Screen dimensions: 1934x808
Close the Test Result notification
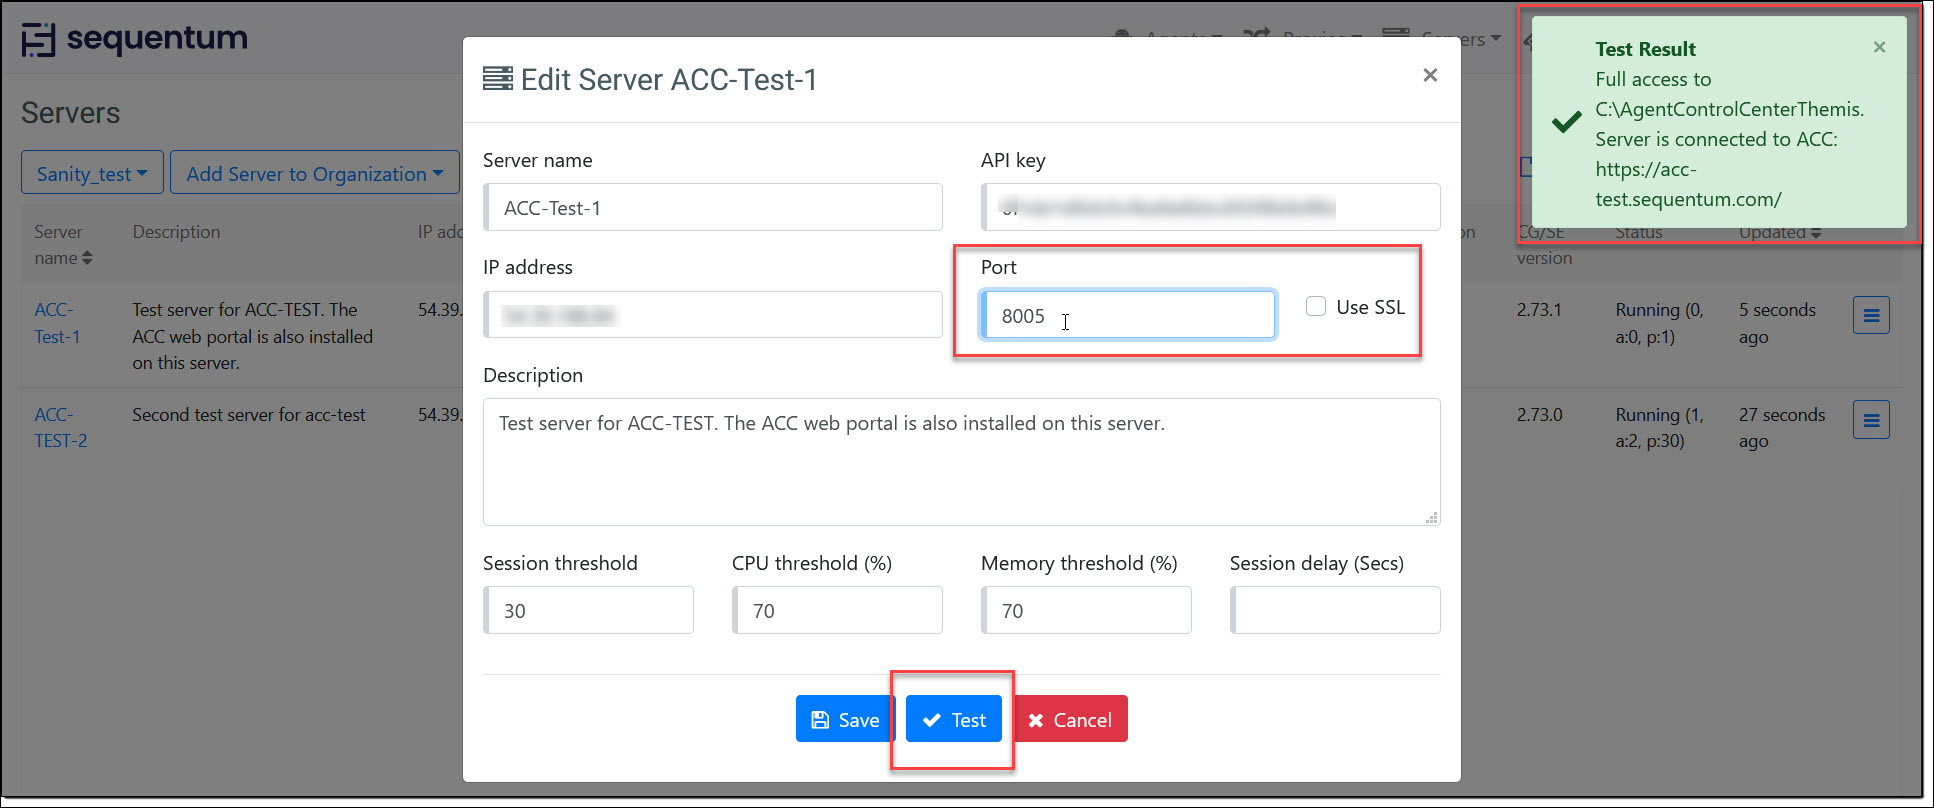click(1879, 47)
